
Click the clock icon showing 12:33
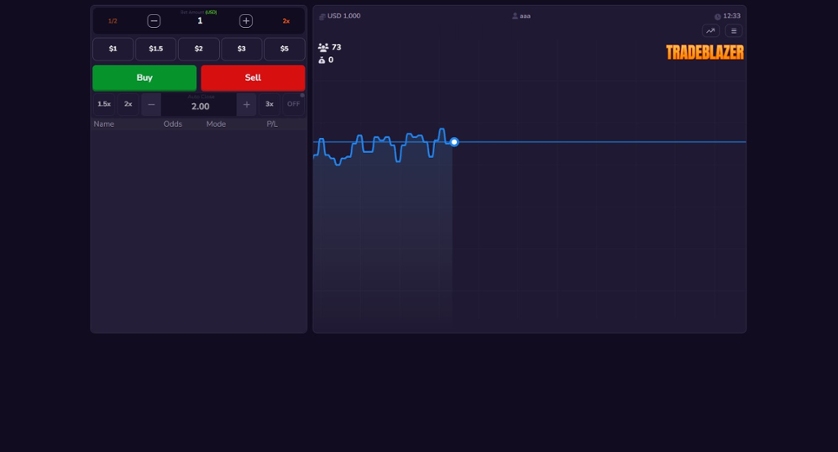coord(717,16)
